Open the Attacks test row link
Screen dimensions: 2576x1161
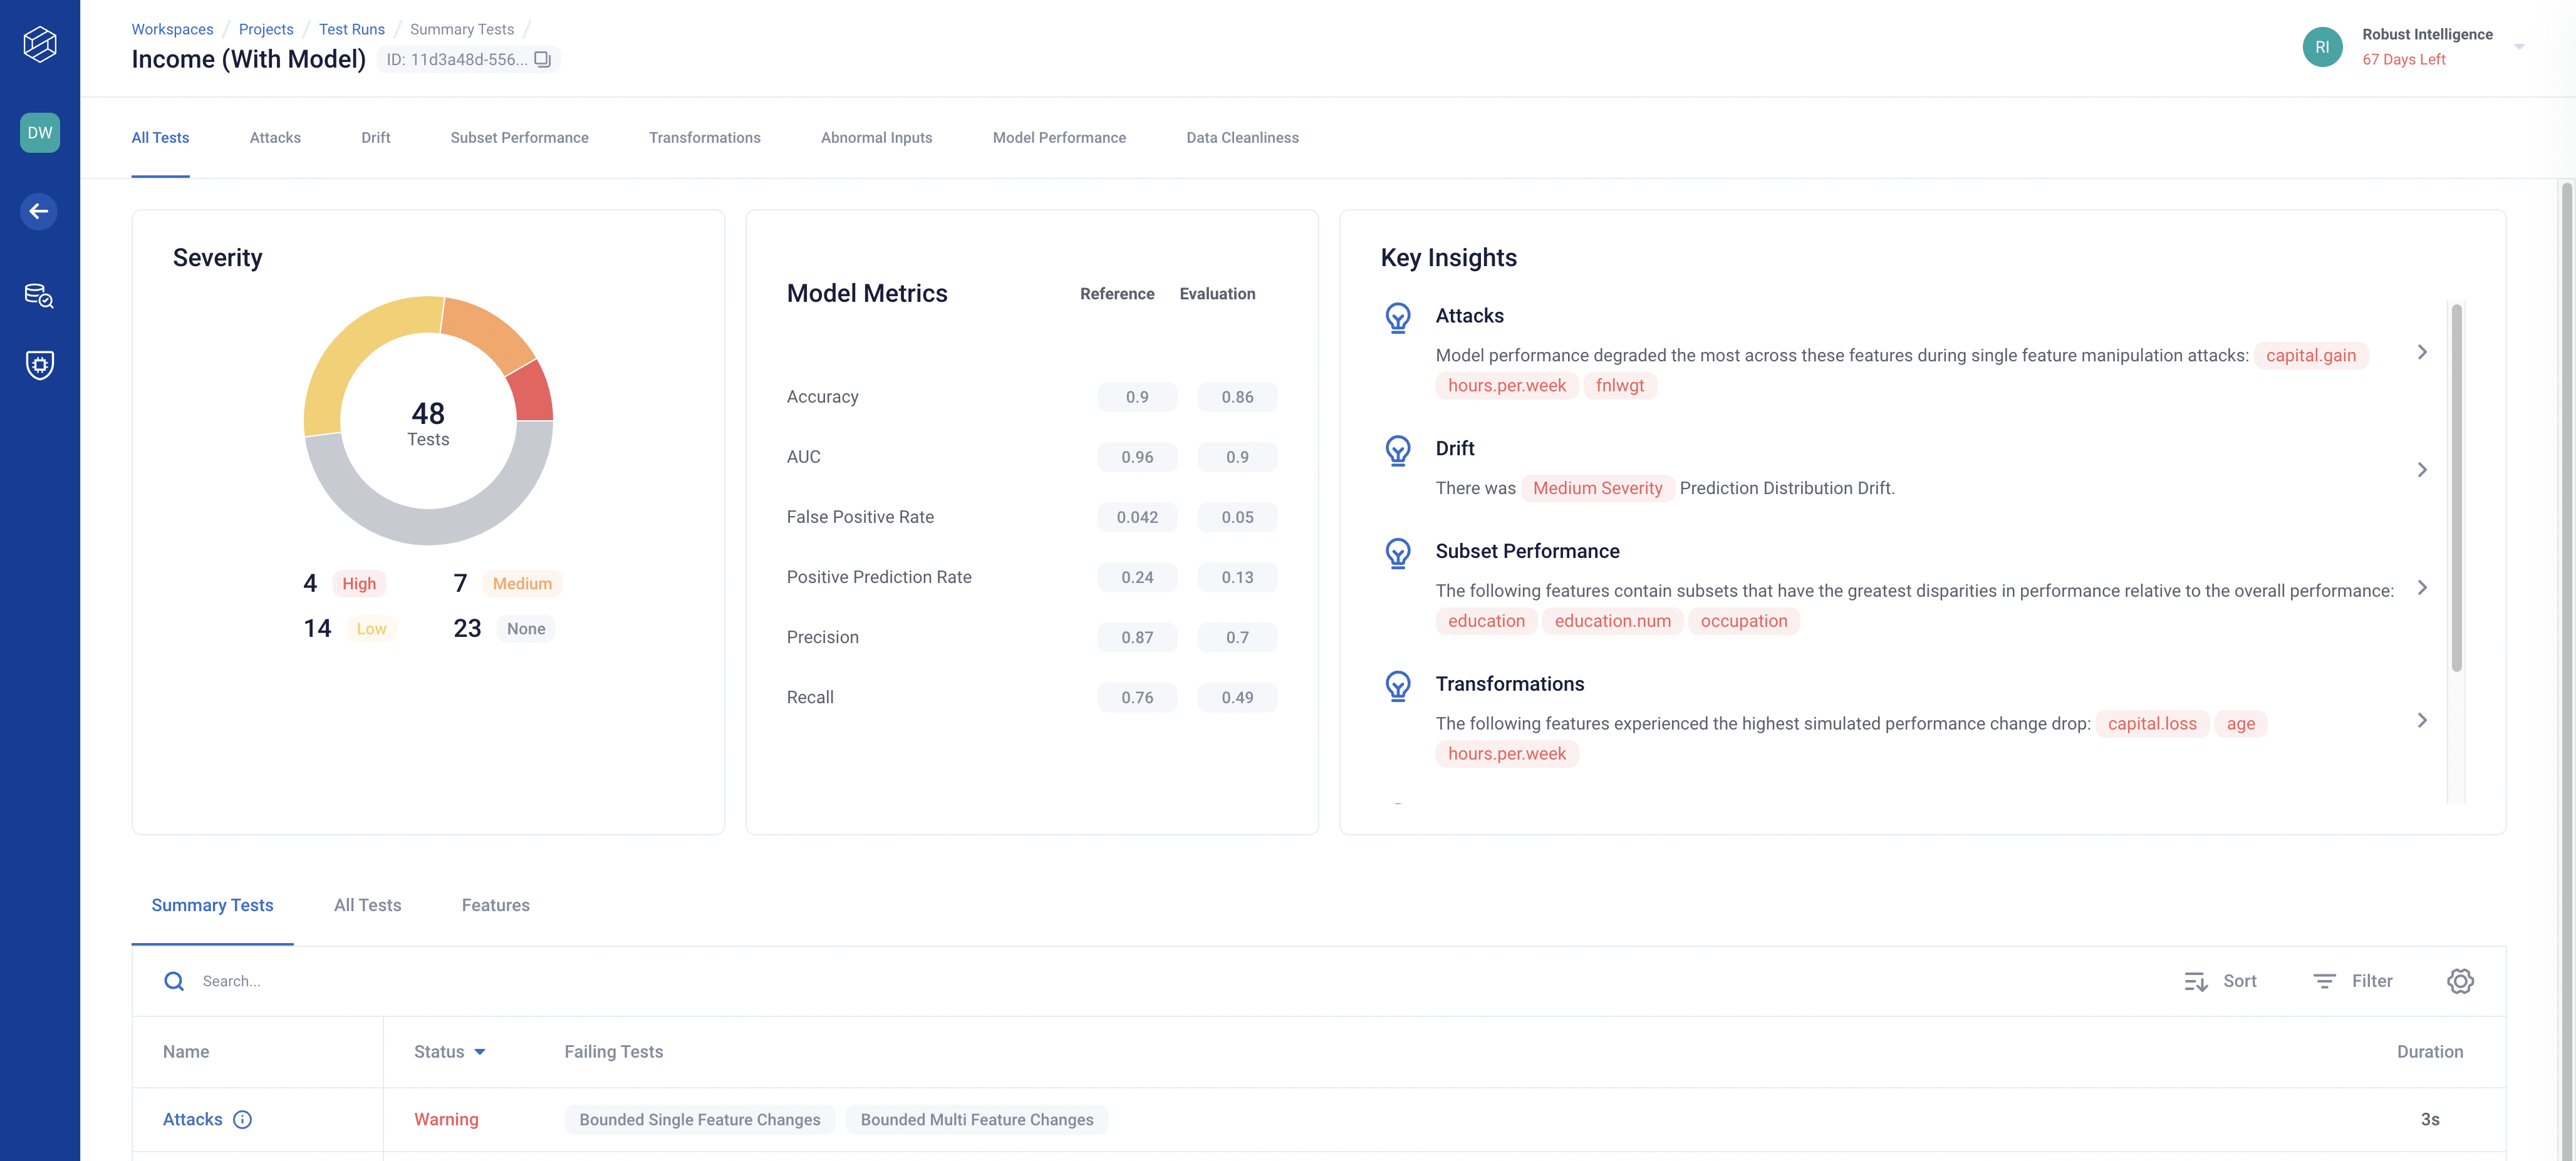(x=193, y=1119)
